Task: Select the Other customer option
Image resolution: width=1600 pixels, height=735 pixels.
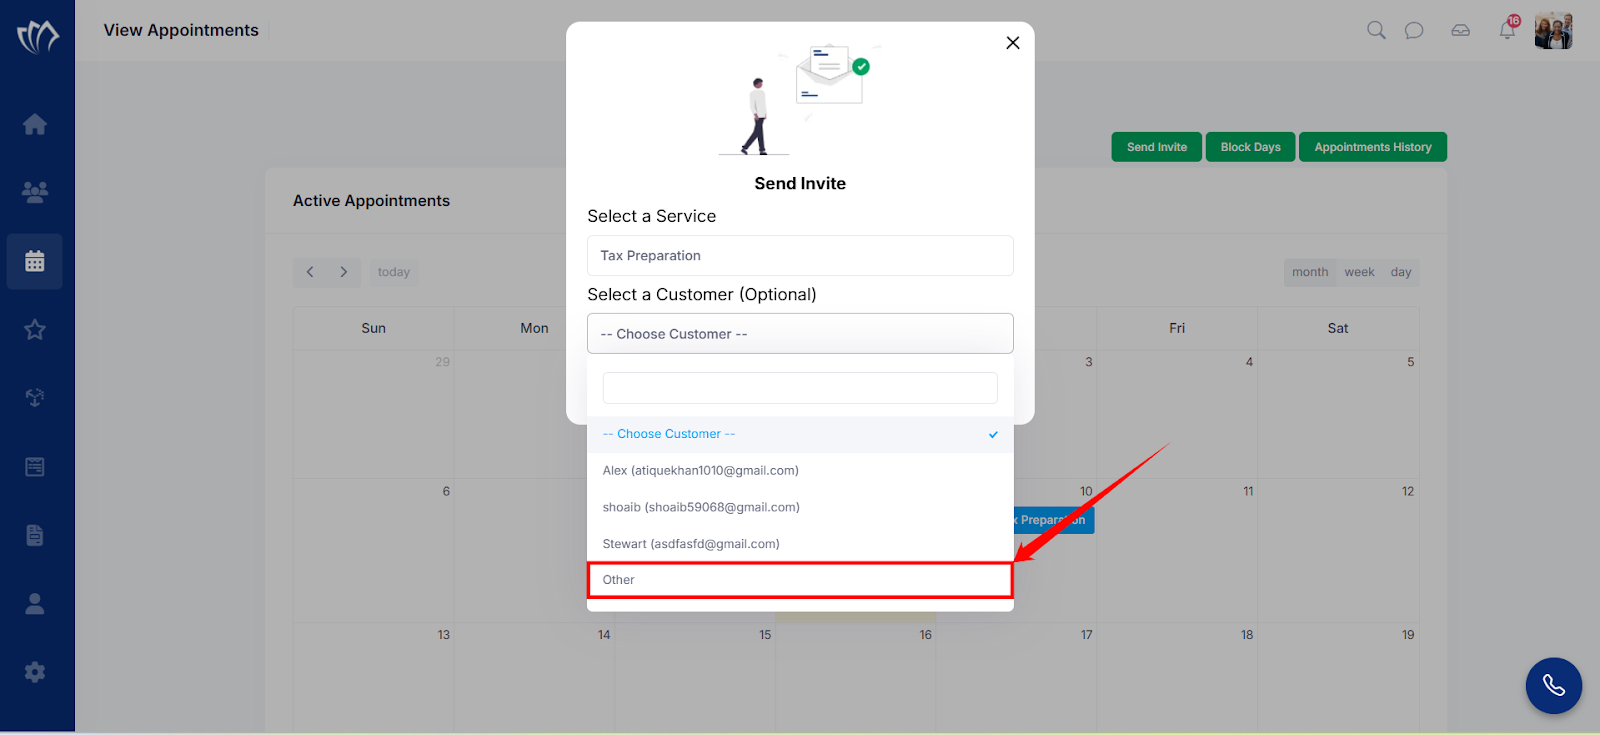Action: [x=800, y=580]
